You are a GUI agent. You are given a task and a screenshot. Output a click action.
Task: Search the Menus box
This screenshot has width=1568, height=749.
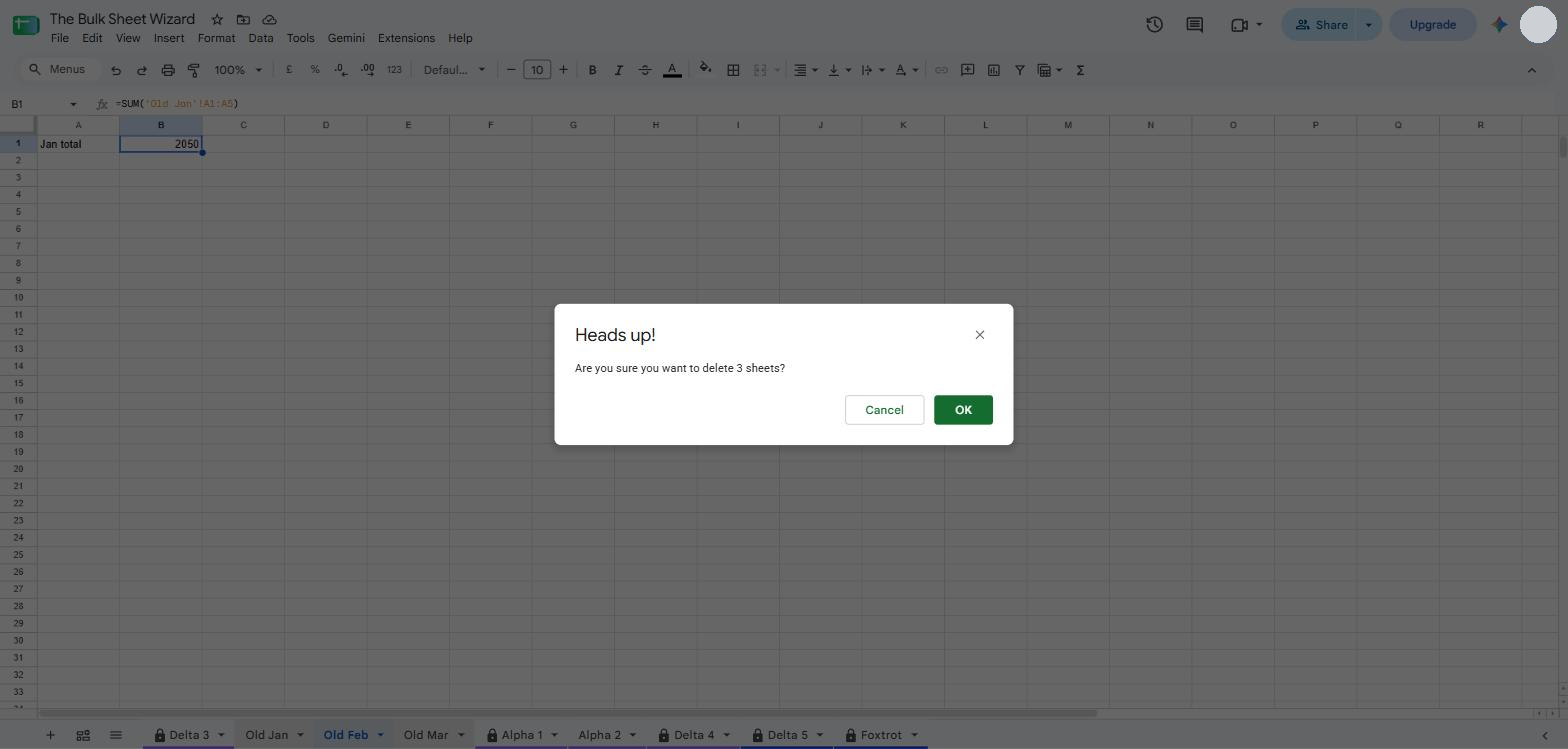tap(58, 70)
